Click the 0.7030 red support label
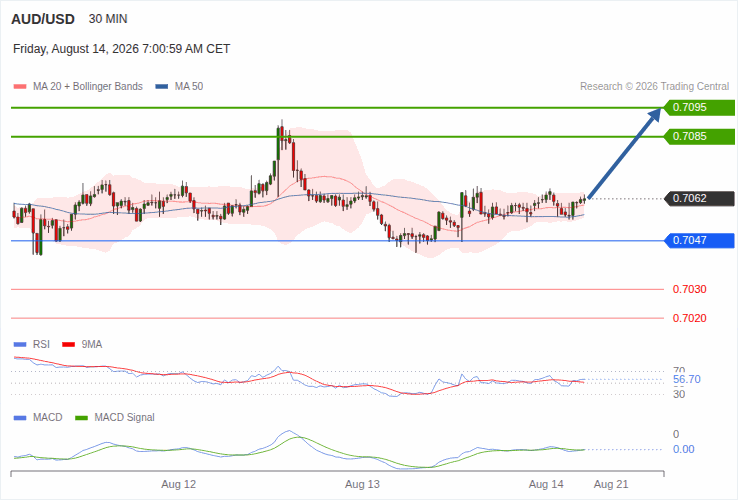The width and height of the screenshot is (738, 500). click(x=690, y=290)
